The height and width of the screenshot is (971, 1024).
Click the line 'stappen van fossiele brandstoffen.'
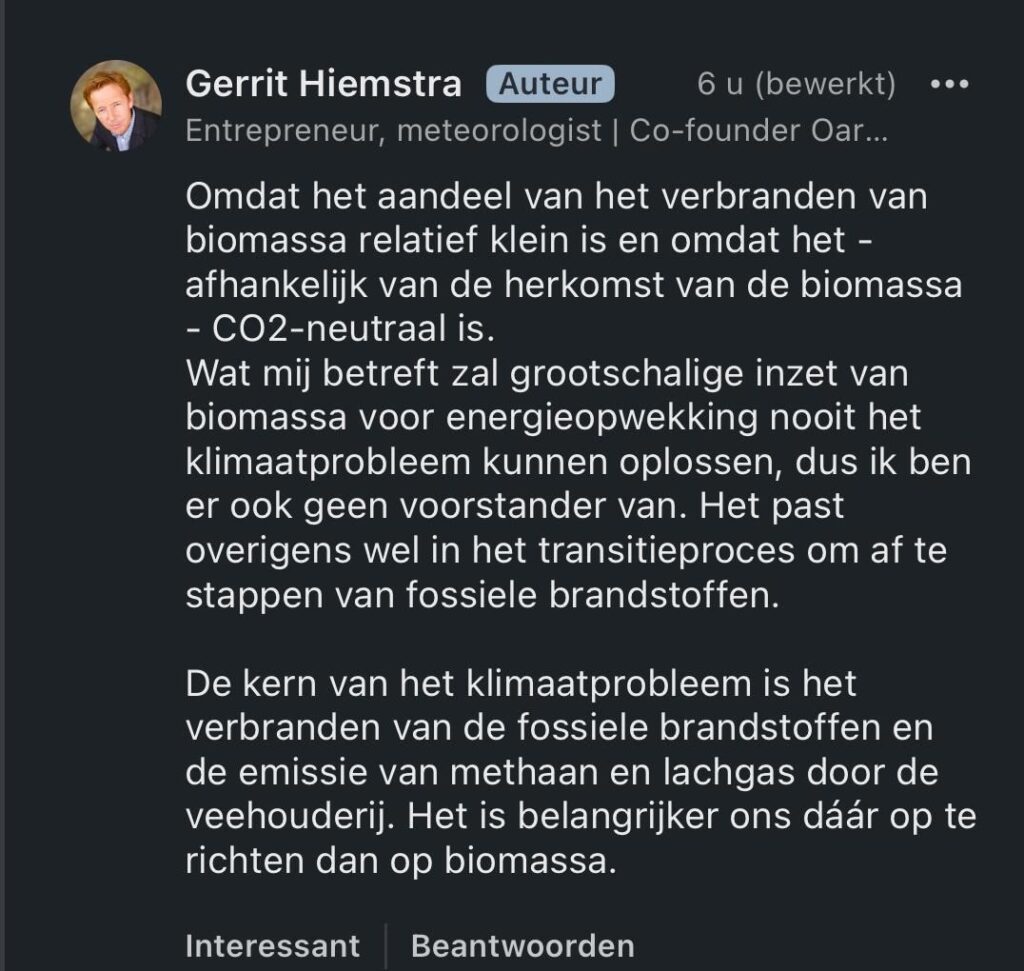point(483,595)
